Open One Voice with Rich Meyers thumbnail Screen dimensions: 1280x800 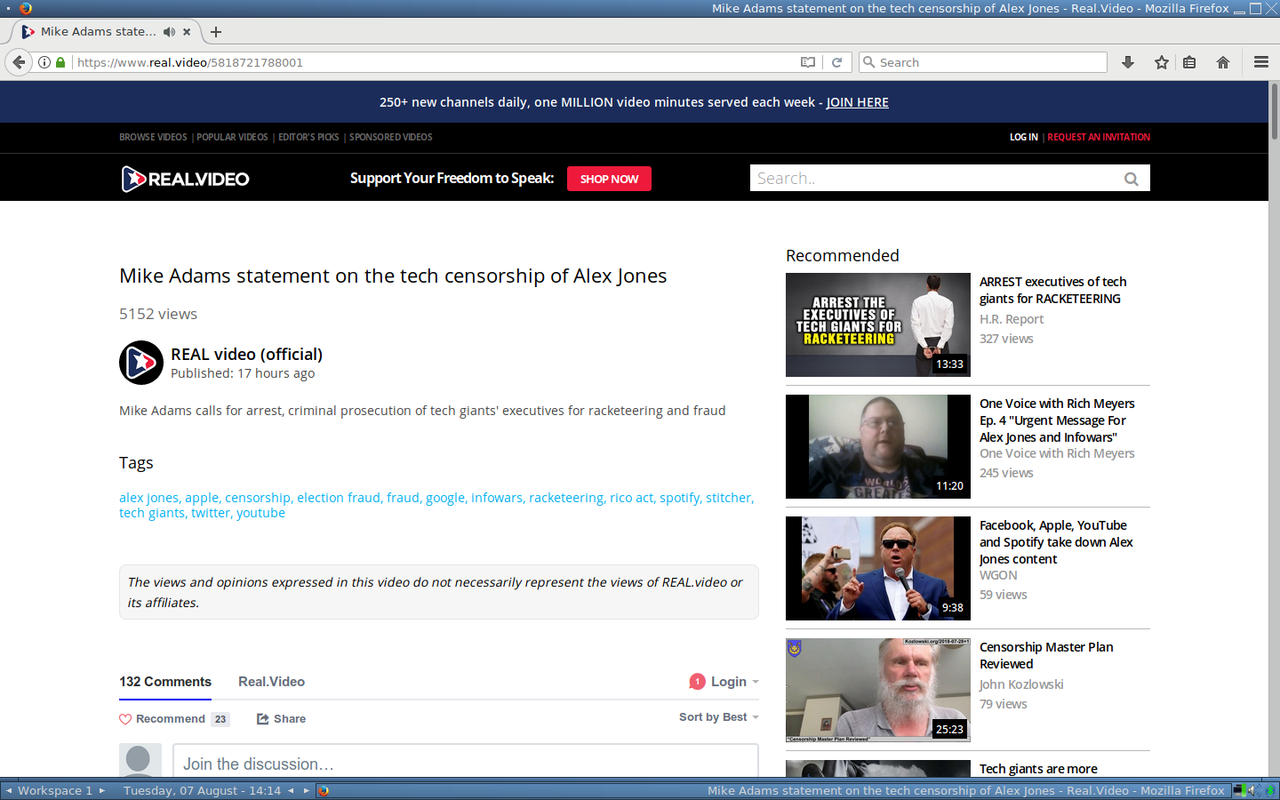click(878, 447)
